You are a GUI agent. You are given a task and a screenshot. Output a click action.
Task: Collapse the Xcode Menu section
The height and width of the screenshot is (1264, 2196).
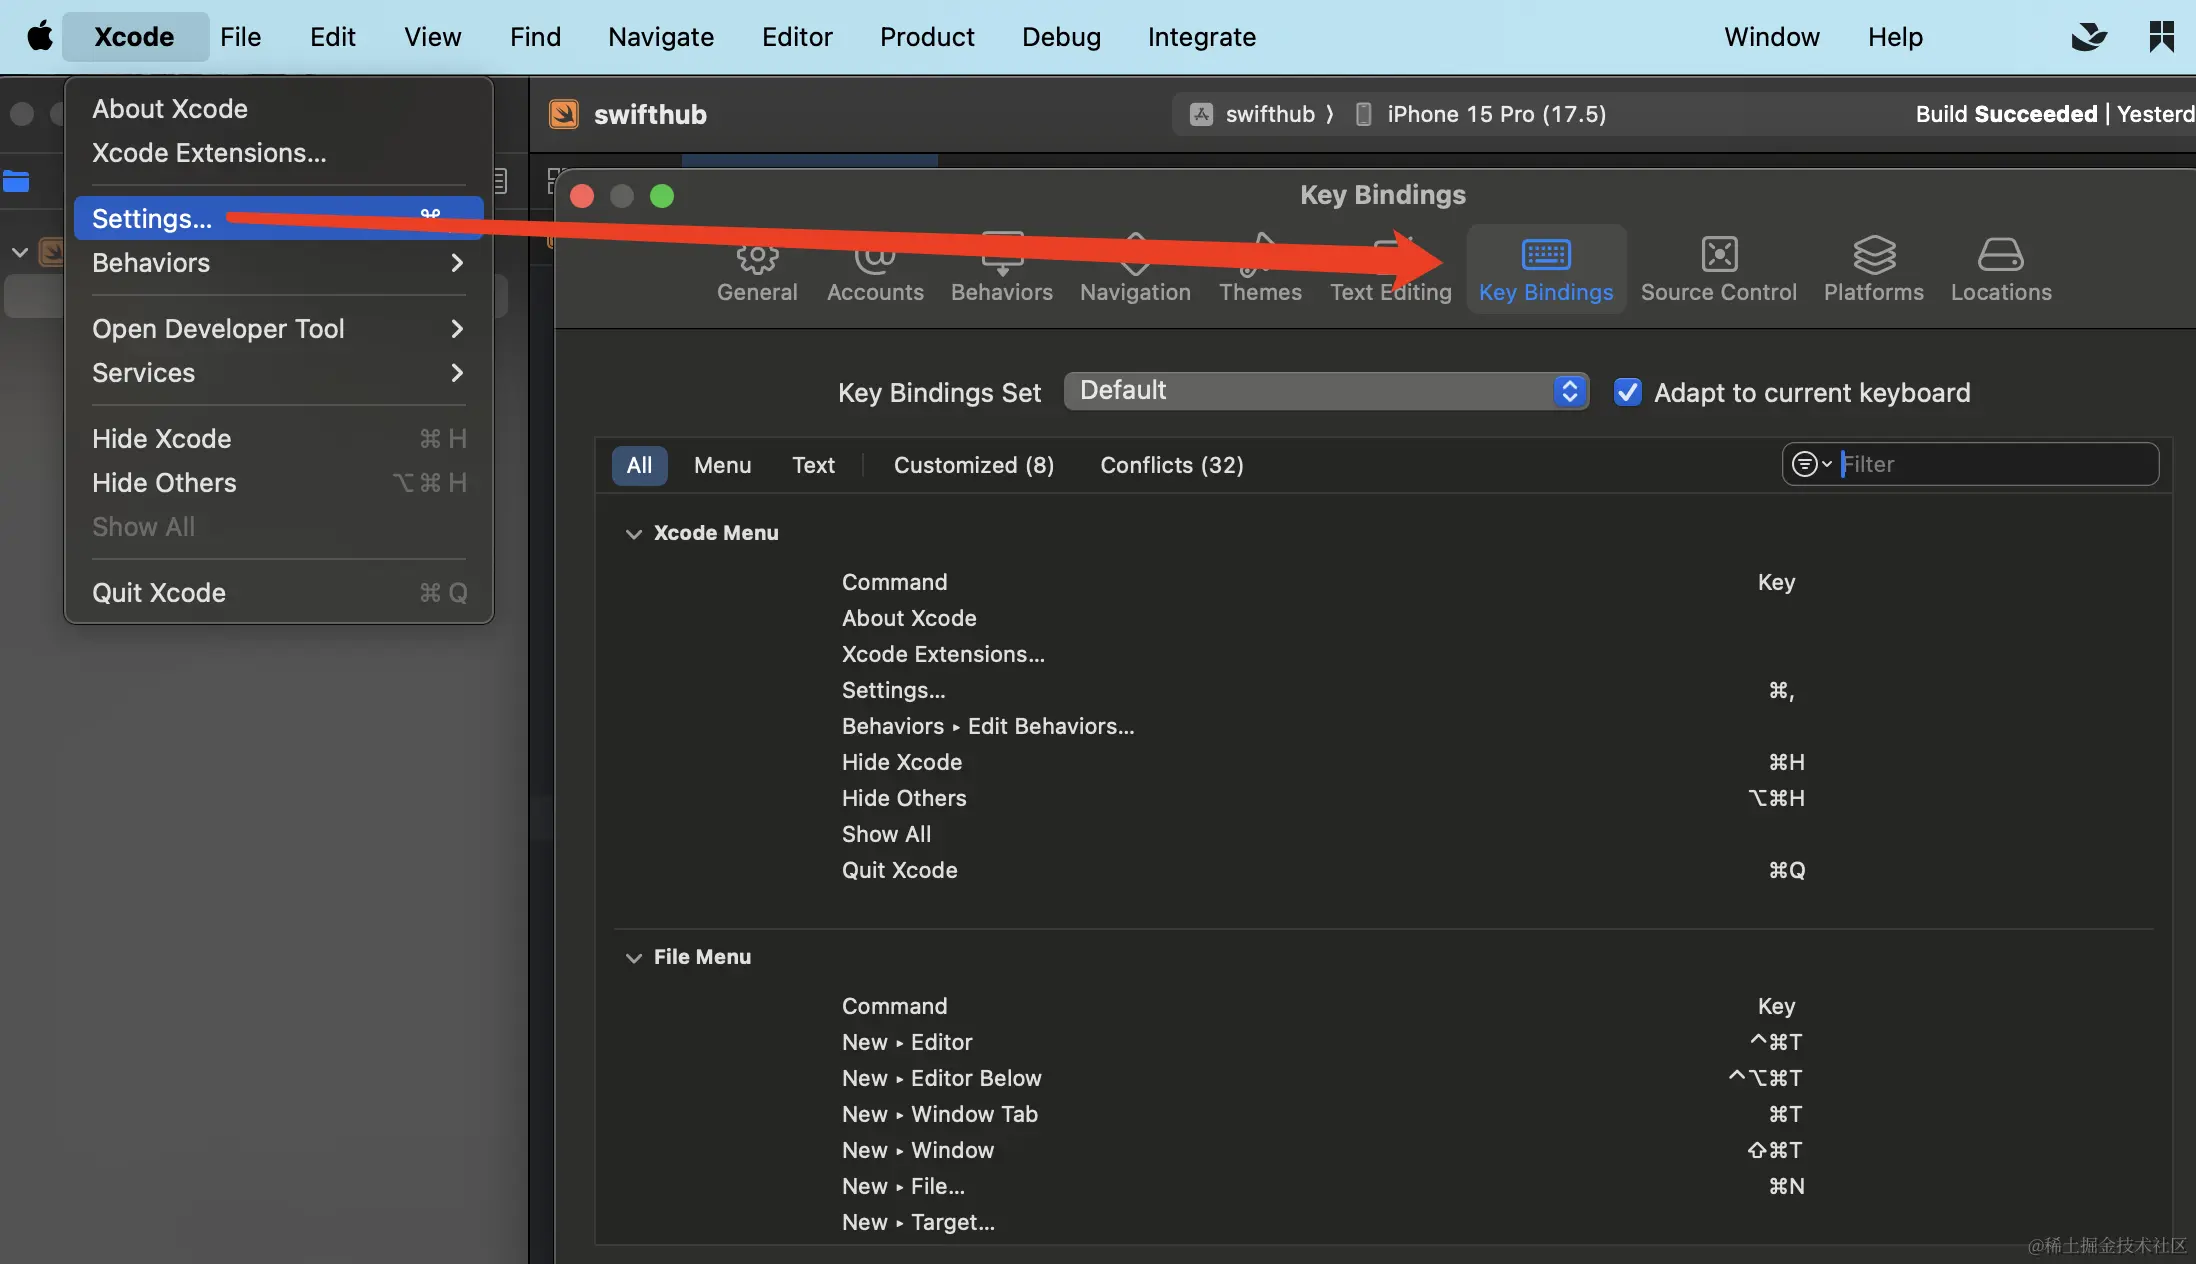click(x=633, y=533)
